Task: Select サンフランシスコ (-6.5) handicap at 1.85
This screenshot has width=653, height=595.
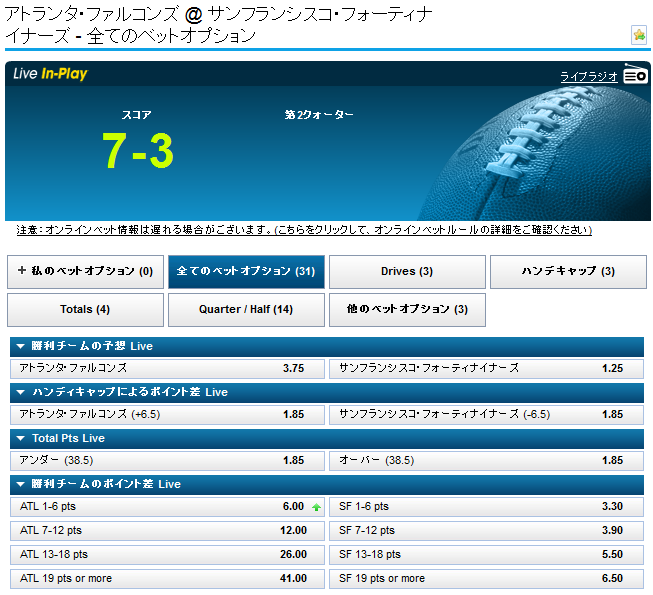Action: point(486,414)
